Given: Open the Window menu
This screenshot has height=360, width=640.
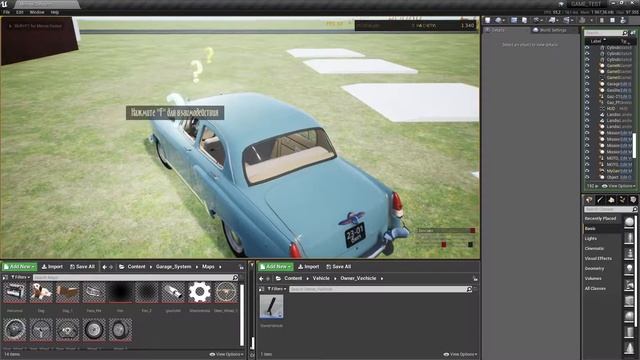Looking at the screenshot, I should click(x=37, y=12).
